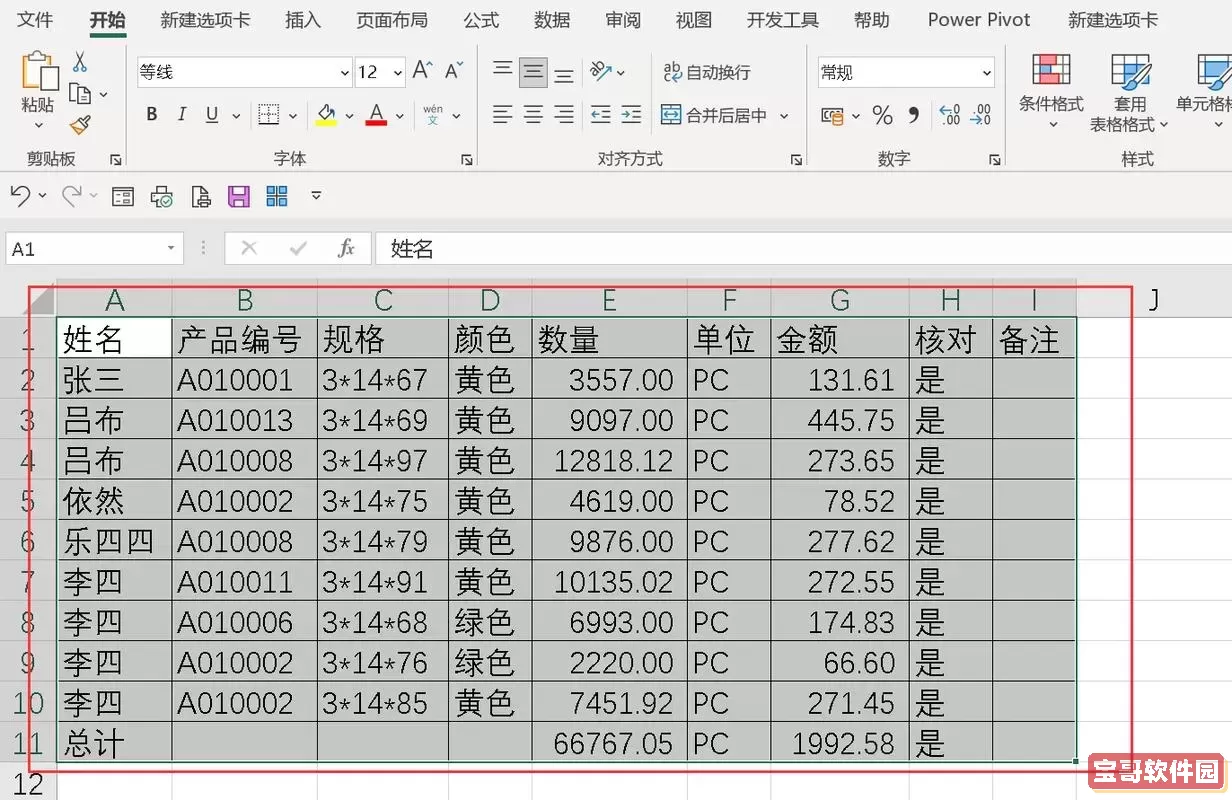The height and width of the screenshot is (800, 1232).
Task: Click the Paste clipboard icon
Action: click(39, 71)
